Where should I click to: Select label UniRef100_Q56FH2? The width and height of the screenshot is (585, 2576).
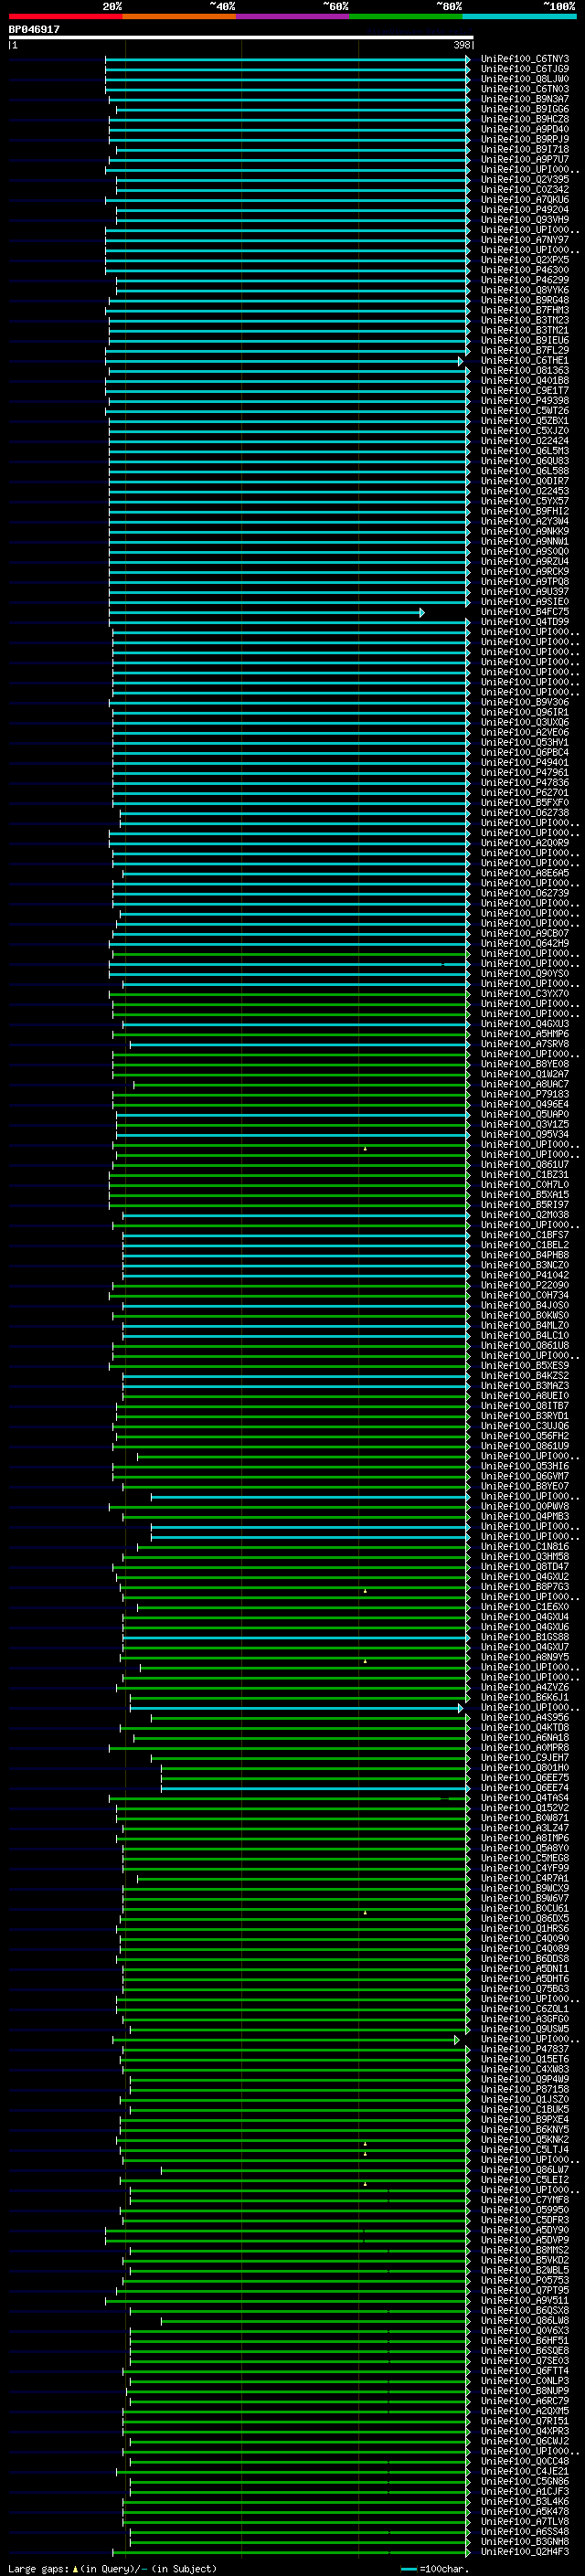525,1436
